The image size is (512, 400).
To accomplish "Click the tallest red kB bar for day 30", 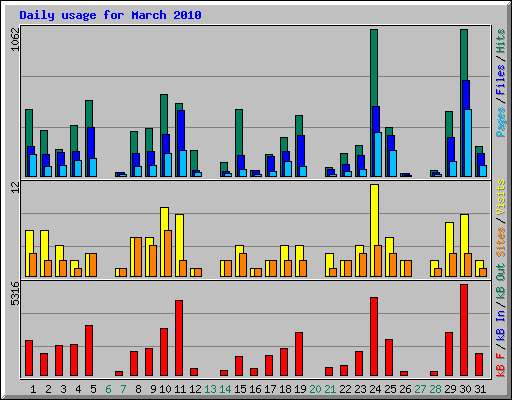I will 464,330.
